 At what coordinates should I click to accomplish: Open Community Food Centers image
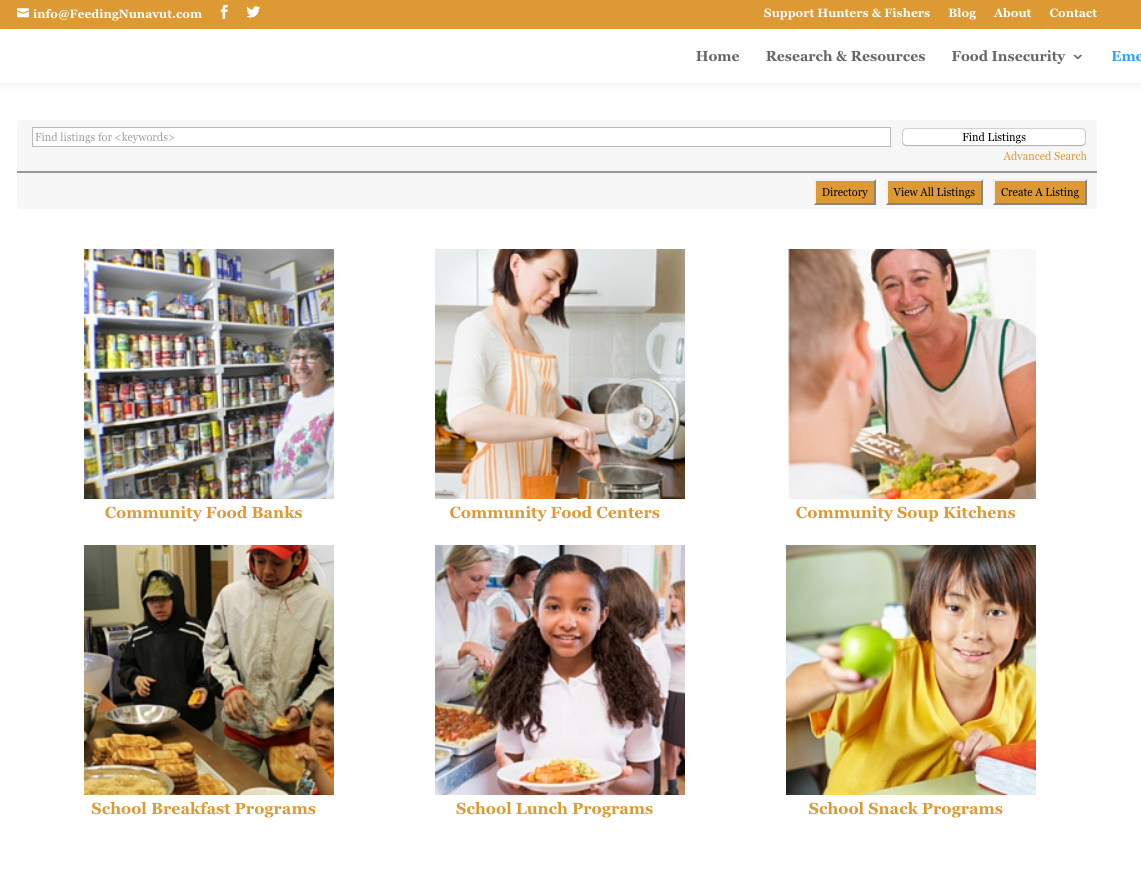pos(560,374)
